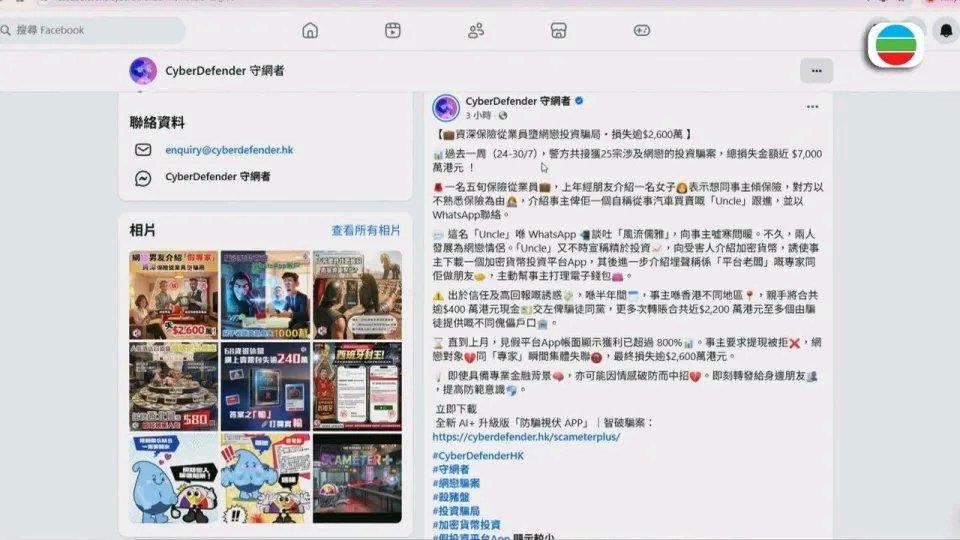Click the post author name CyberDefender 守網者
Screen dimensions: 960x540
coord(517,101)
